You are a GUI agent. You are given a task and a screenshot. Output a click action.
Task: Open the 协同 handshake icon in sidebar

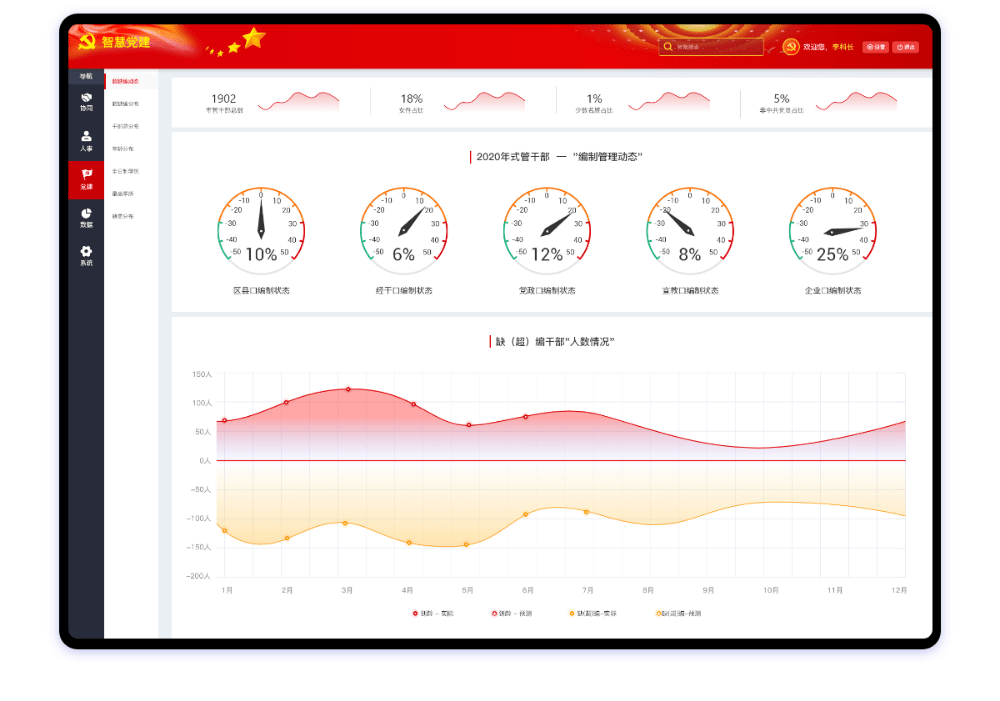click(86, 100)
